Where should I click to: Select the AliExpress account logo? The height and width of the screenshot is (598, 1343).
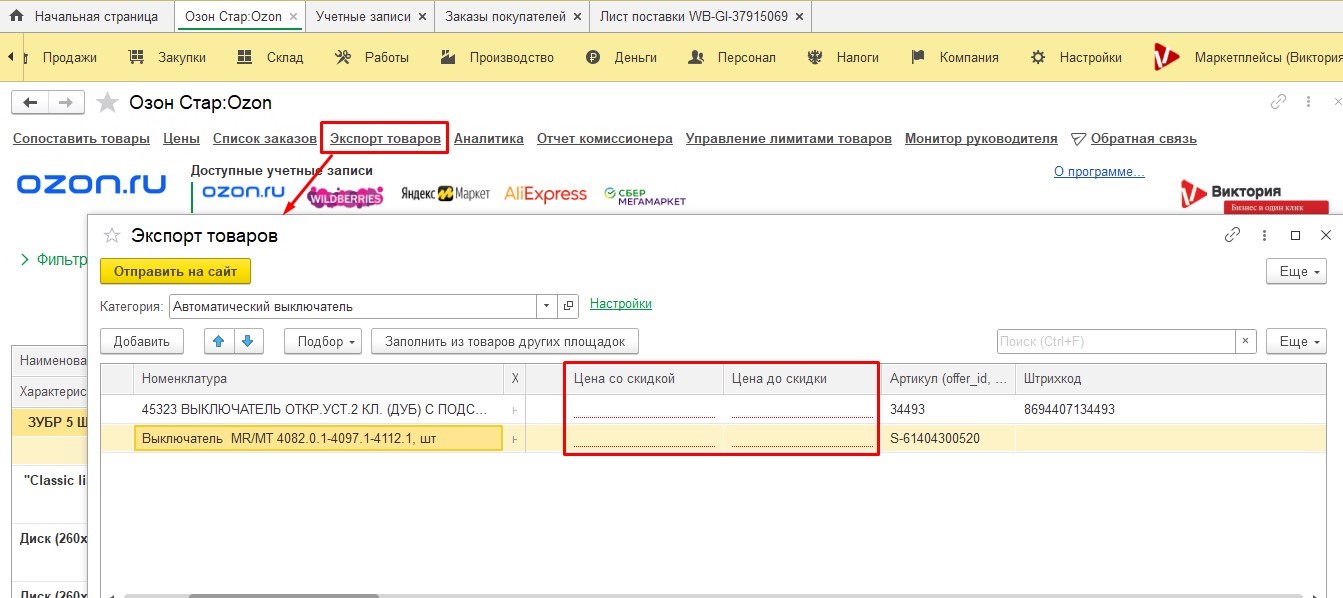tap(545, 194)
